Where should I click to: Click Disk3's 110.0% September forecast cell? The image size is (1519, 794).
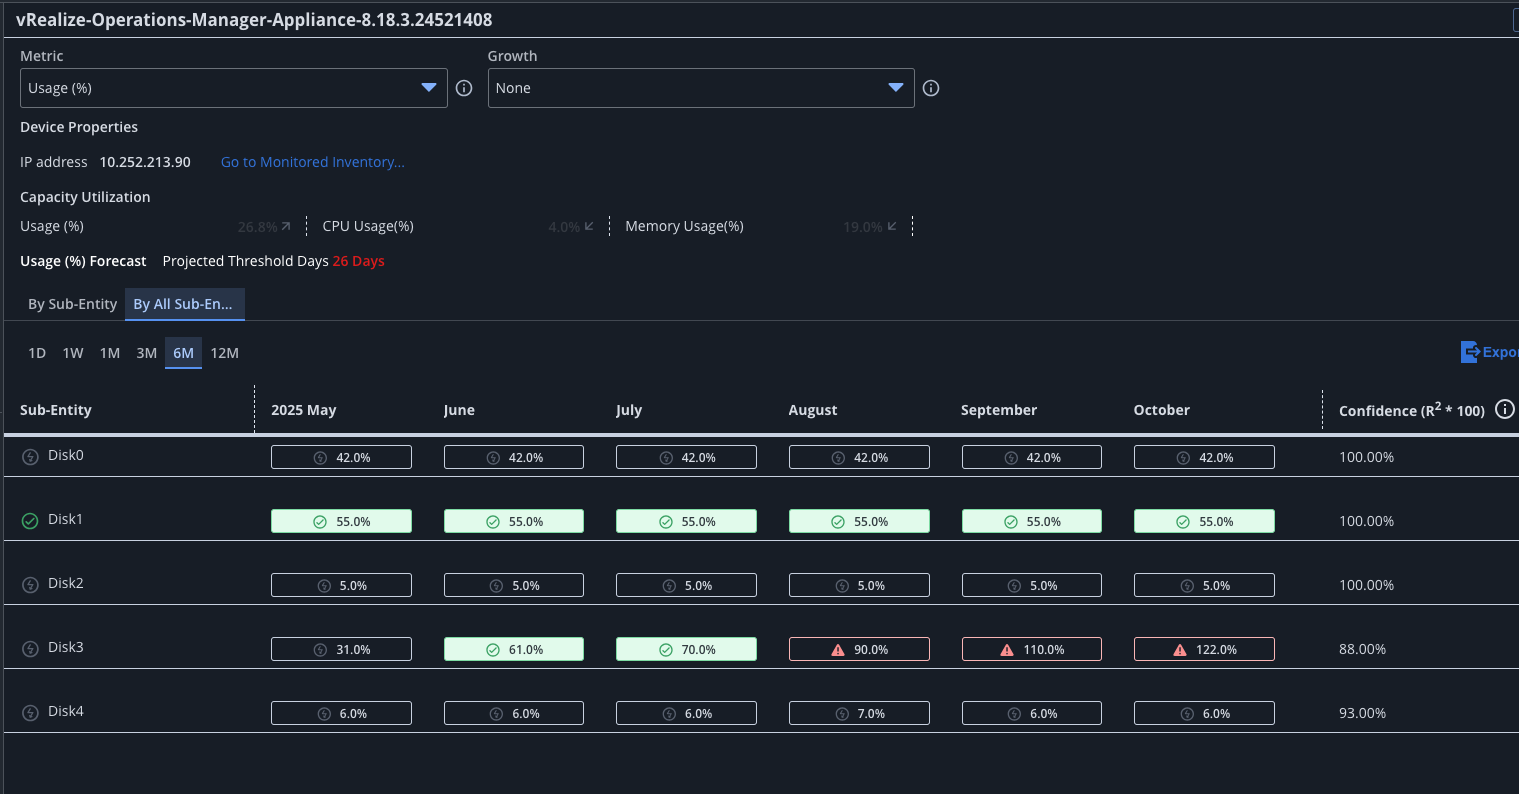pos(1031,648)
